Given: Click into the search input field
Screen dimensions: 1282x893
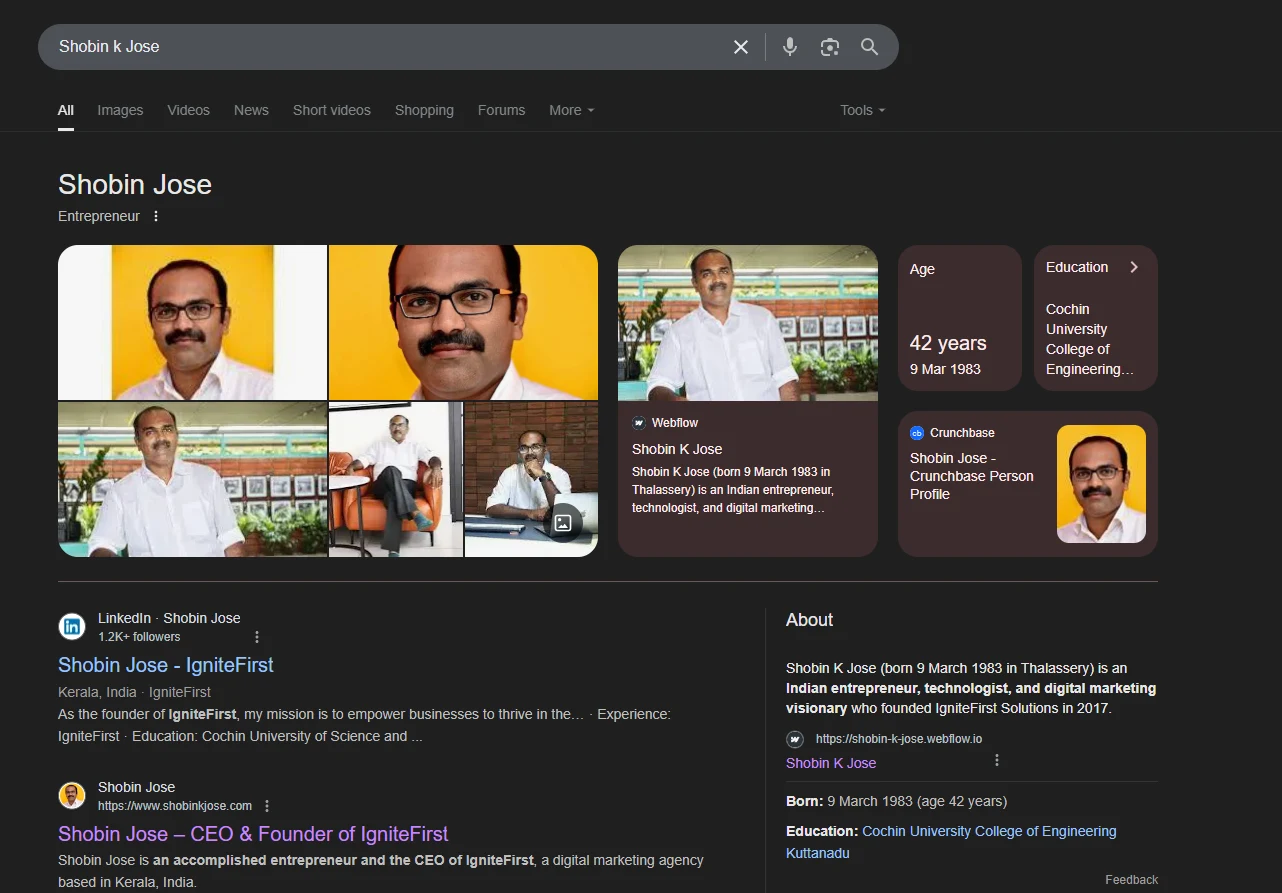Looking at the screenshot, I should tap(390, 47).
